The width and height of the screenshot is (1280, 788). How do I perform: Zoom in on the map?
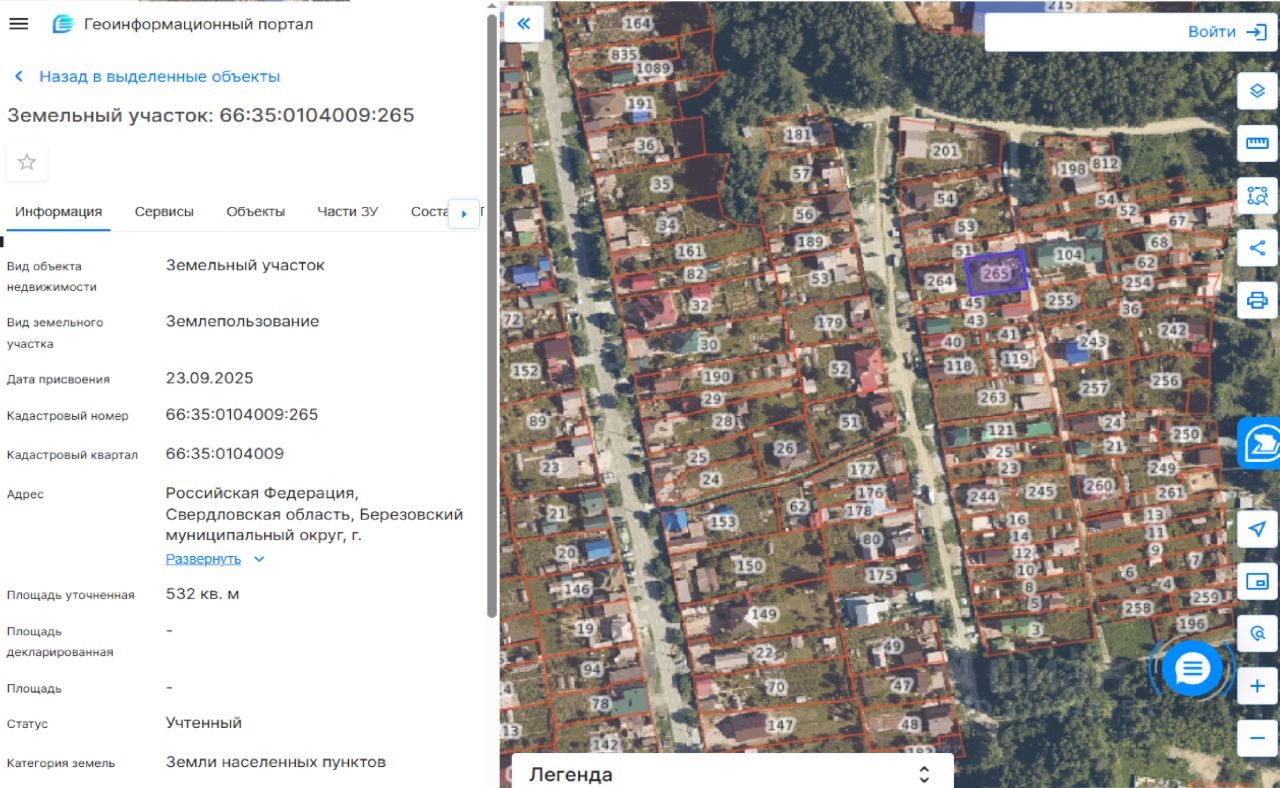pyautogui.click(x=1258, y=686)
